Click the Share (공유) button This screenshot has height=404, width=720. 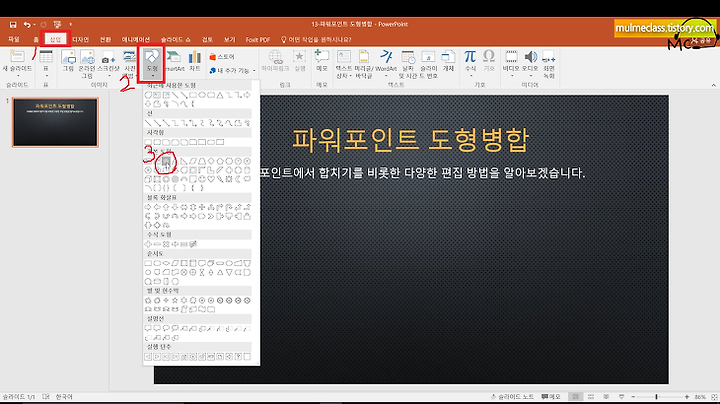click(701, 40)
